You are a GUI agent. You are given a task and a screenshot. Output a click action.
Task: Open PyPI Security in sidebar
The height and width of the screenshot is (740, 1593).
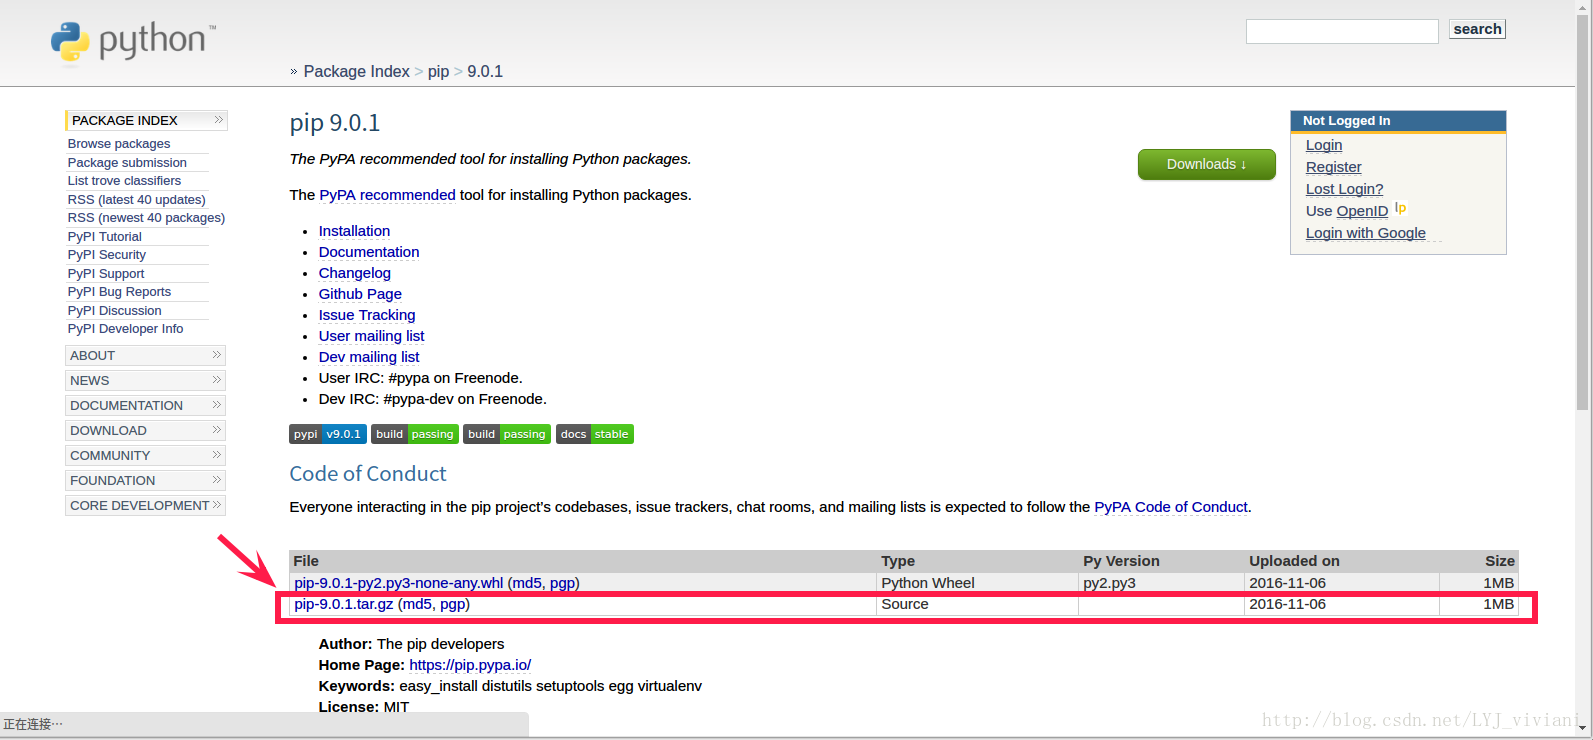[x=106, y=255]
